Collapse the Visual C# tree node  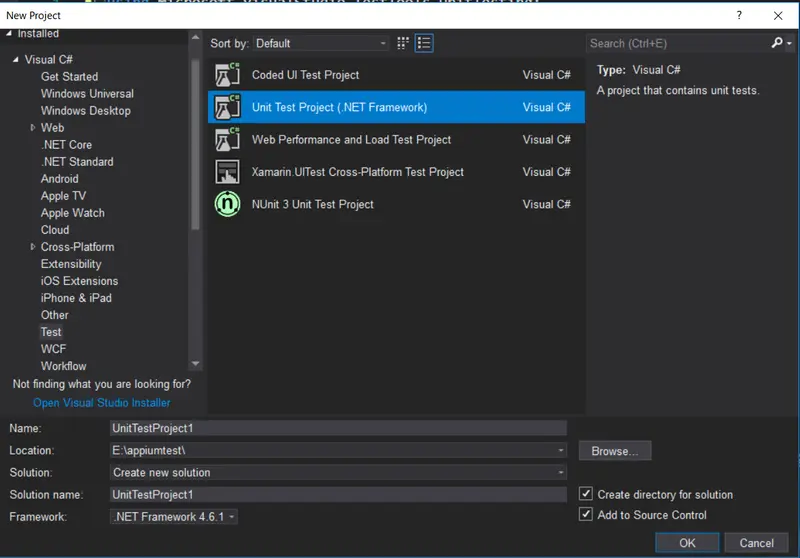coord(16,60)
